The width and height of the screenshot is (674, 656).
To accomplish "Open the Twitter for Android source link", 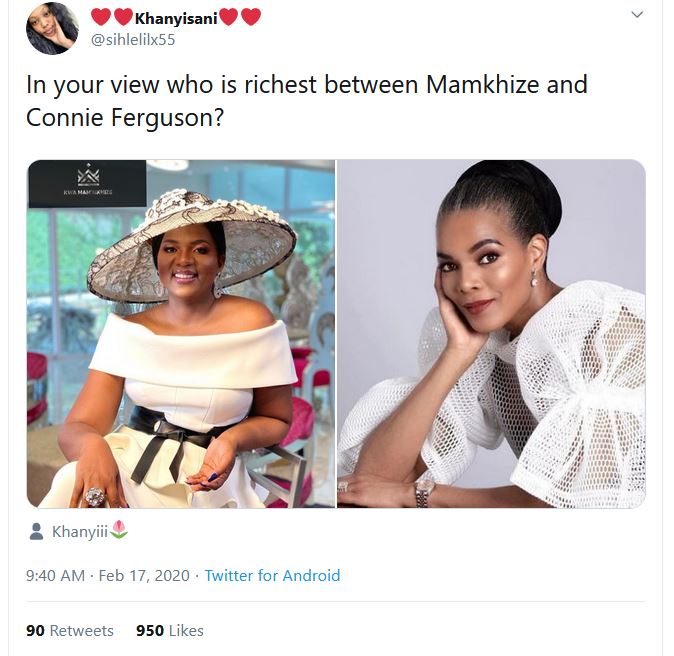I will [x=272, y=575].
